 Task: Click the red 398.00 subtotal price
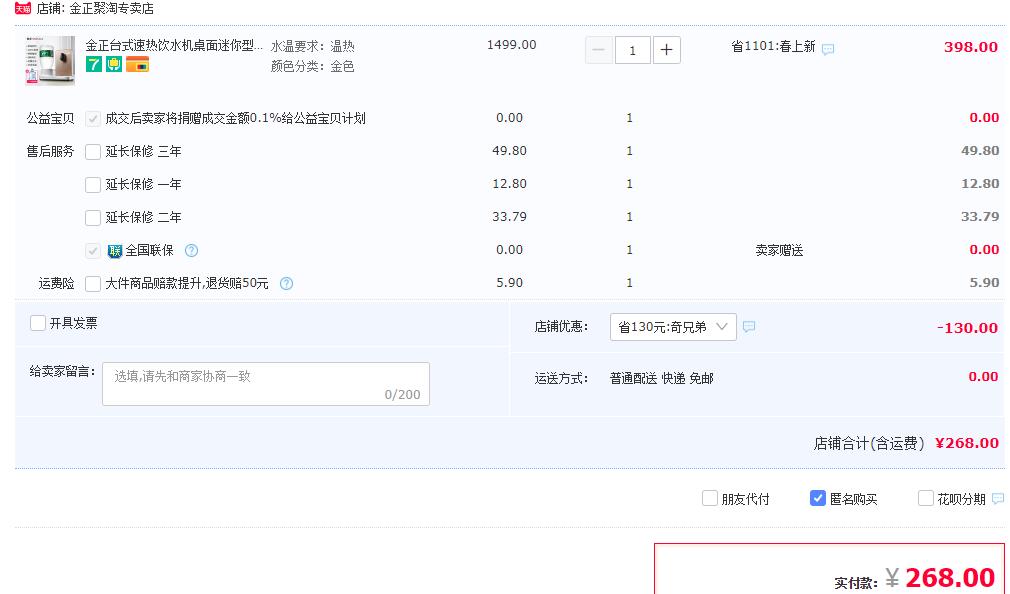(x=971, y=47)
